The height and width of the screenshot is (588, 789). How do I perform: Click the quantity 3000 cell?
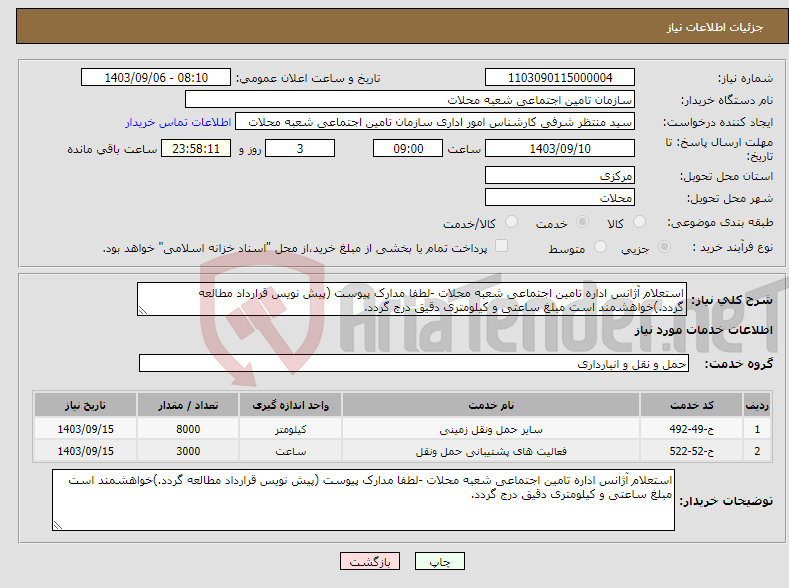(188, 451)
